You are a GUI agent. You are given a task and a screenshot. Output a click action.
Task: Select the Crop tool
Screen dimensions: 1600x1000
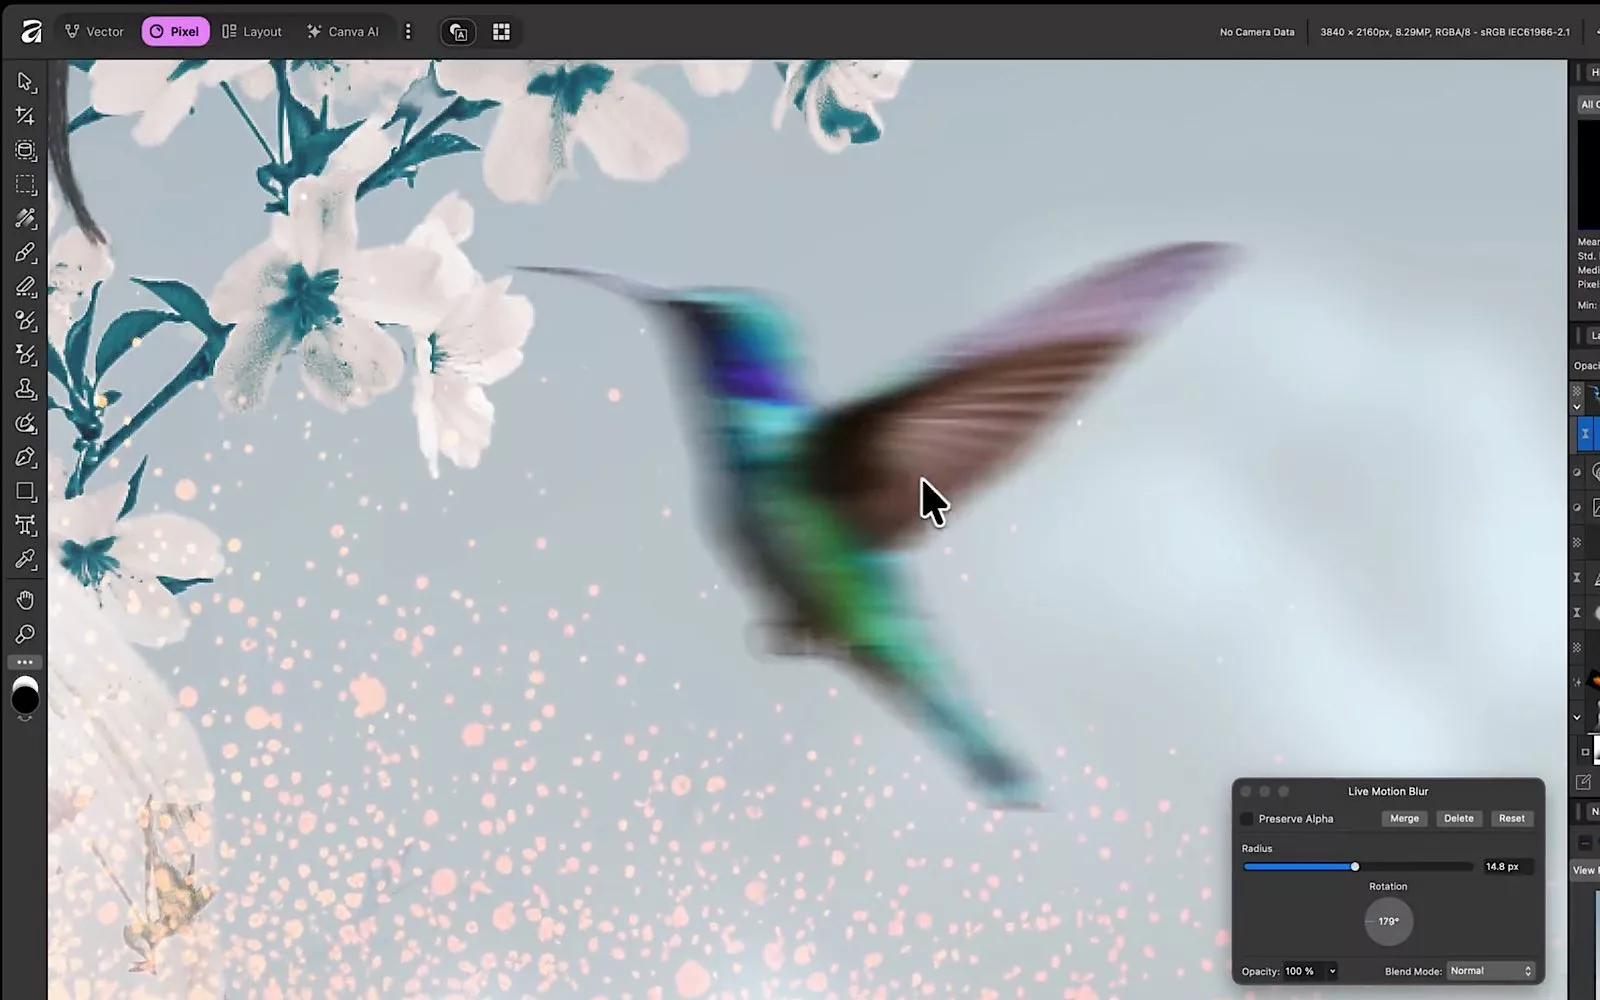[26, 116]
